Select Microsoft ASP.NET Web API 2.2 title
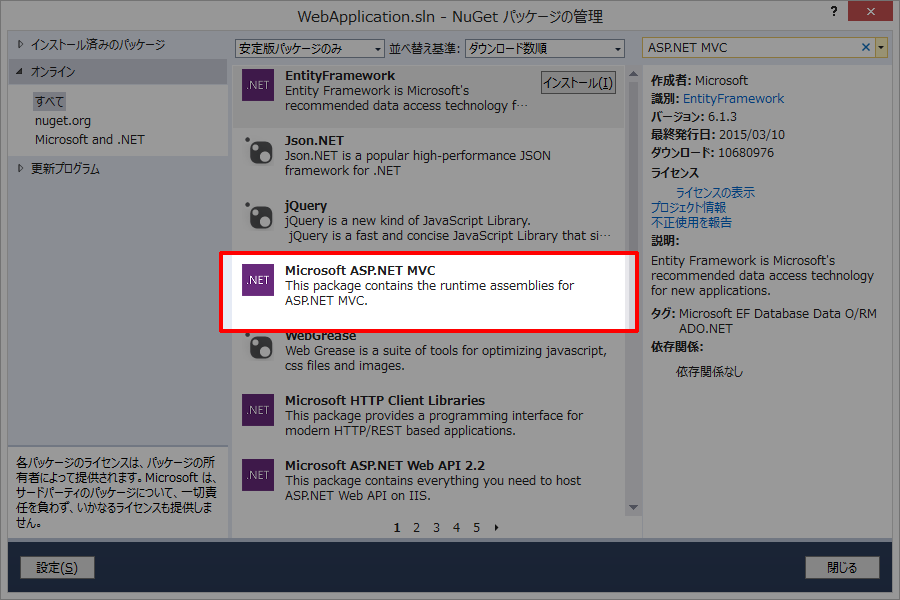Image resolution: width=900 pixels, height=600 pixels. coord(385,465)
